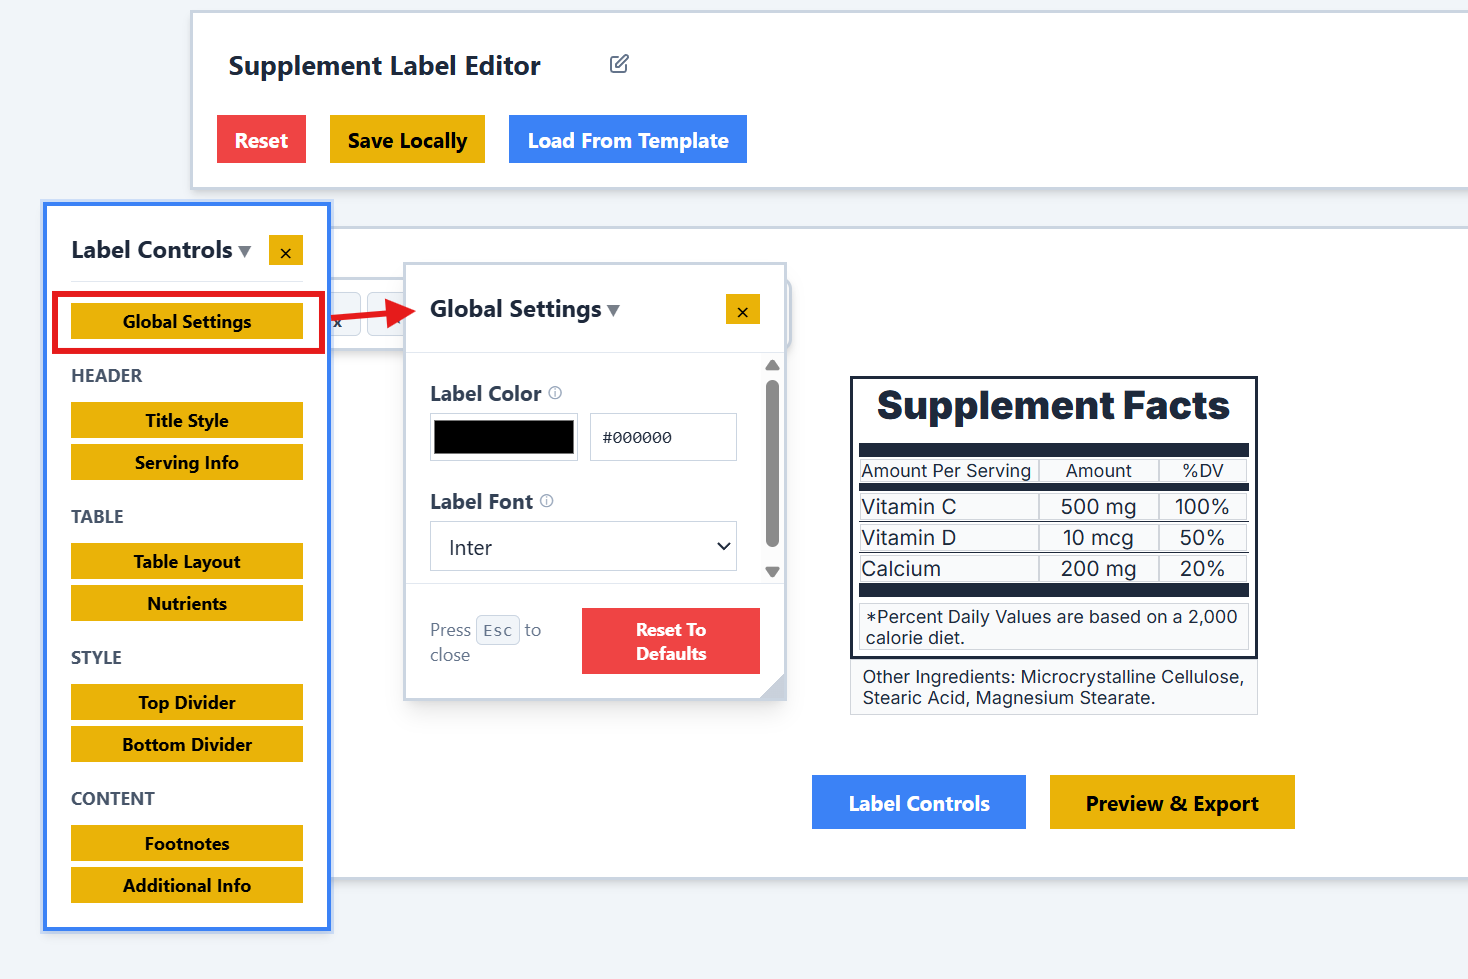Click the edit title pencil icon

(x=619, y=64)
